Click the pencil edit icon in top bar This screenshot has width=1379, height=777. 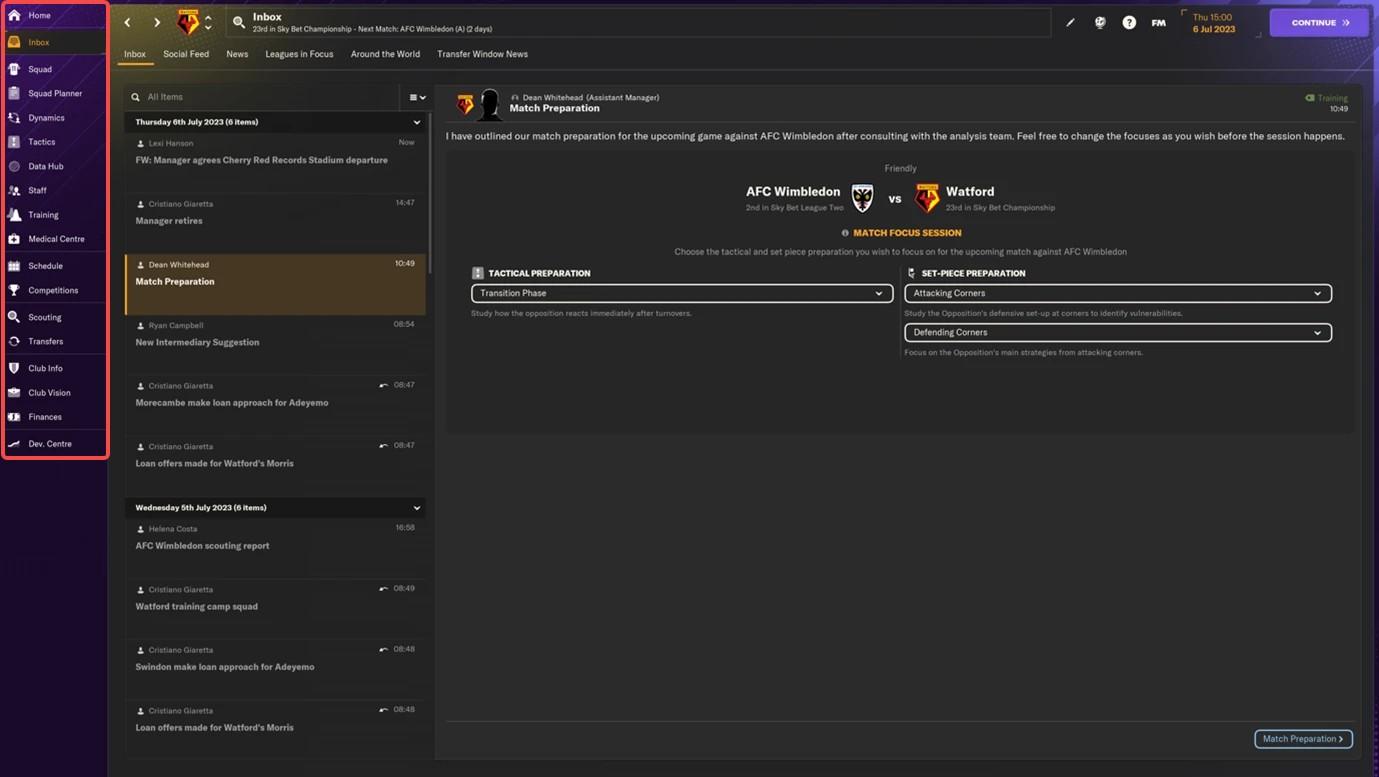pos(1070,22)
